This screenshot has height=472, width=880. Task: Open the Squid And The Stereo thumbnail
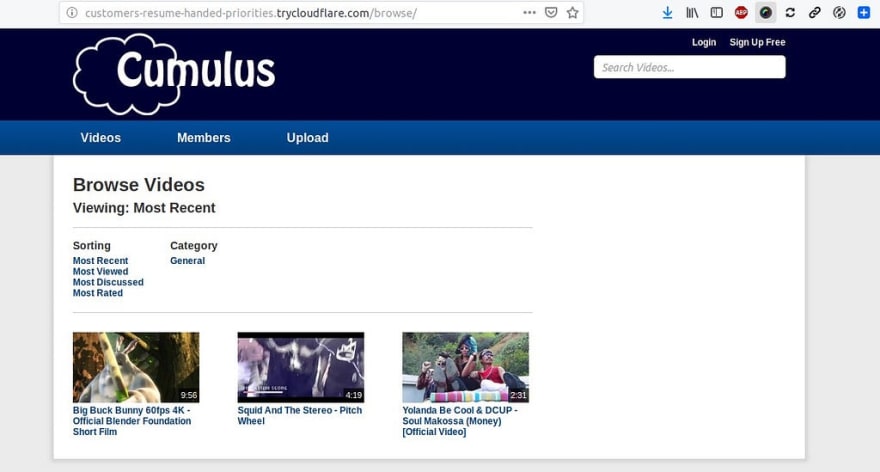(301, 367)
